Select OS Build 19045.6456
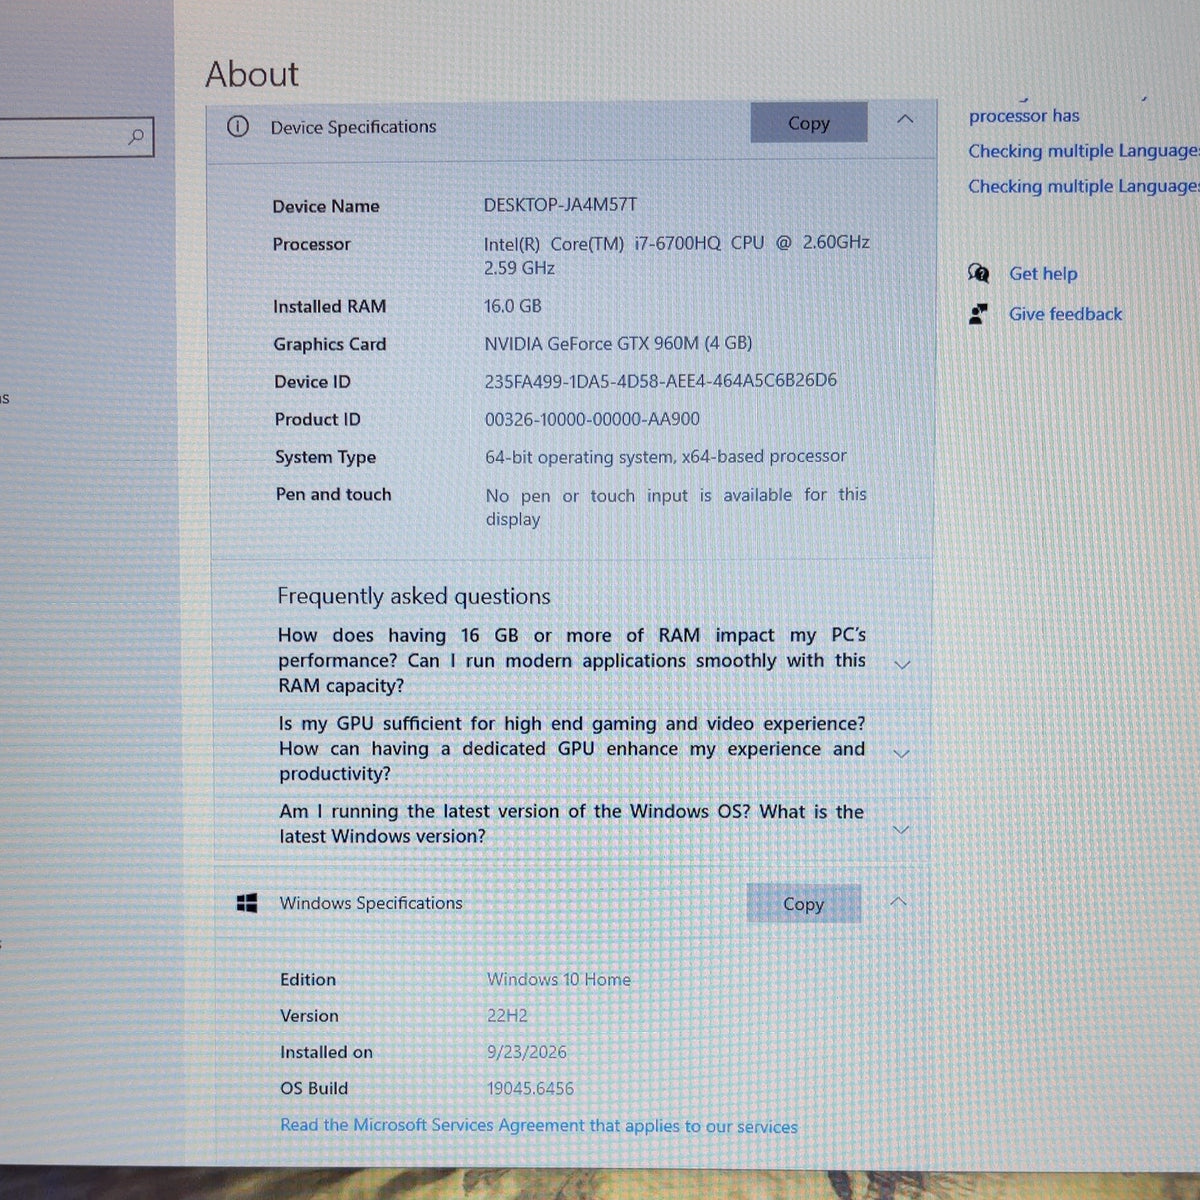The width and height of the screenshot is (1200, 1200). click(x=531, y=1088)
